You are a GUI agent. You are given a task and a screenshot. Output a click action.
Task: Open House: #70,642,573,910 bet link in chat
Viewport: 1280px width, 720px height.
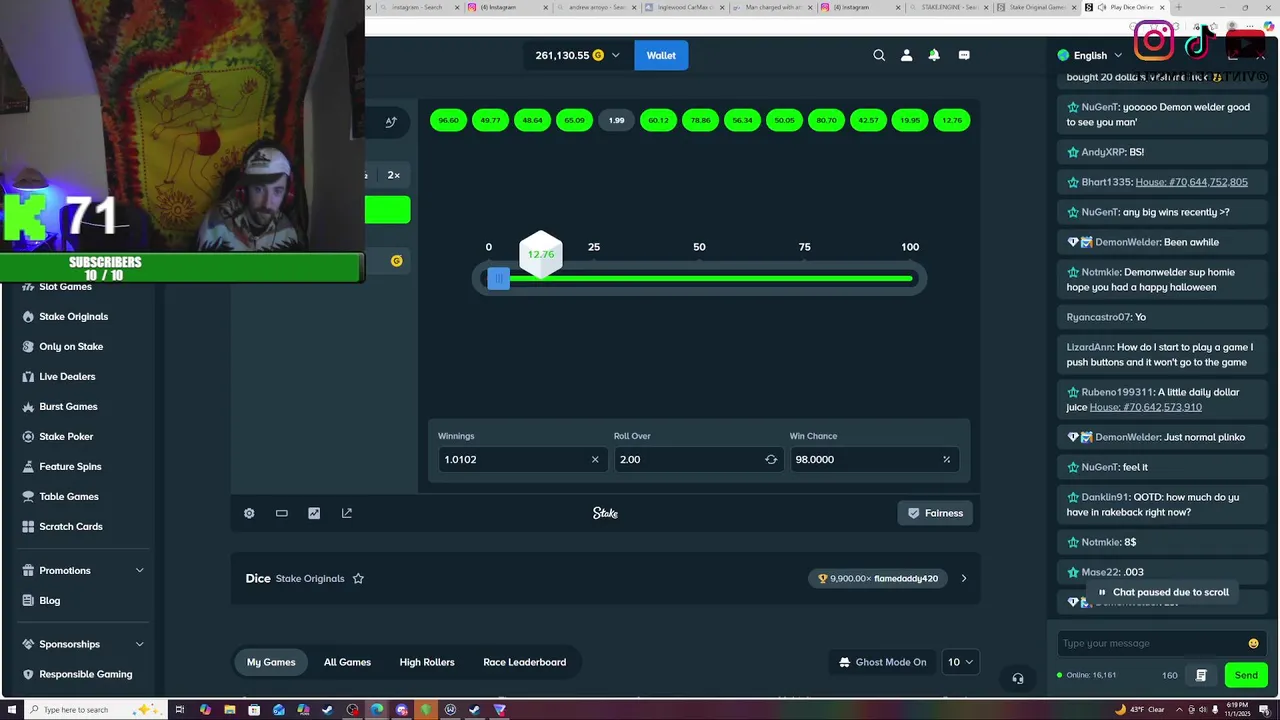(x=1145, y=407)
